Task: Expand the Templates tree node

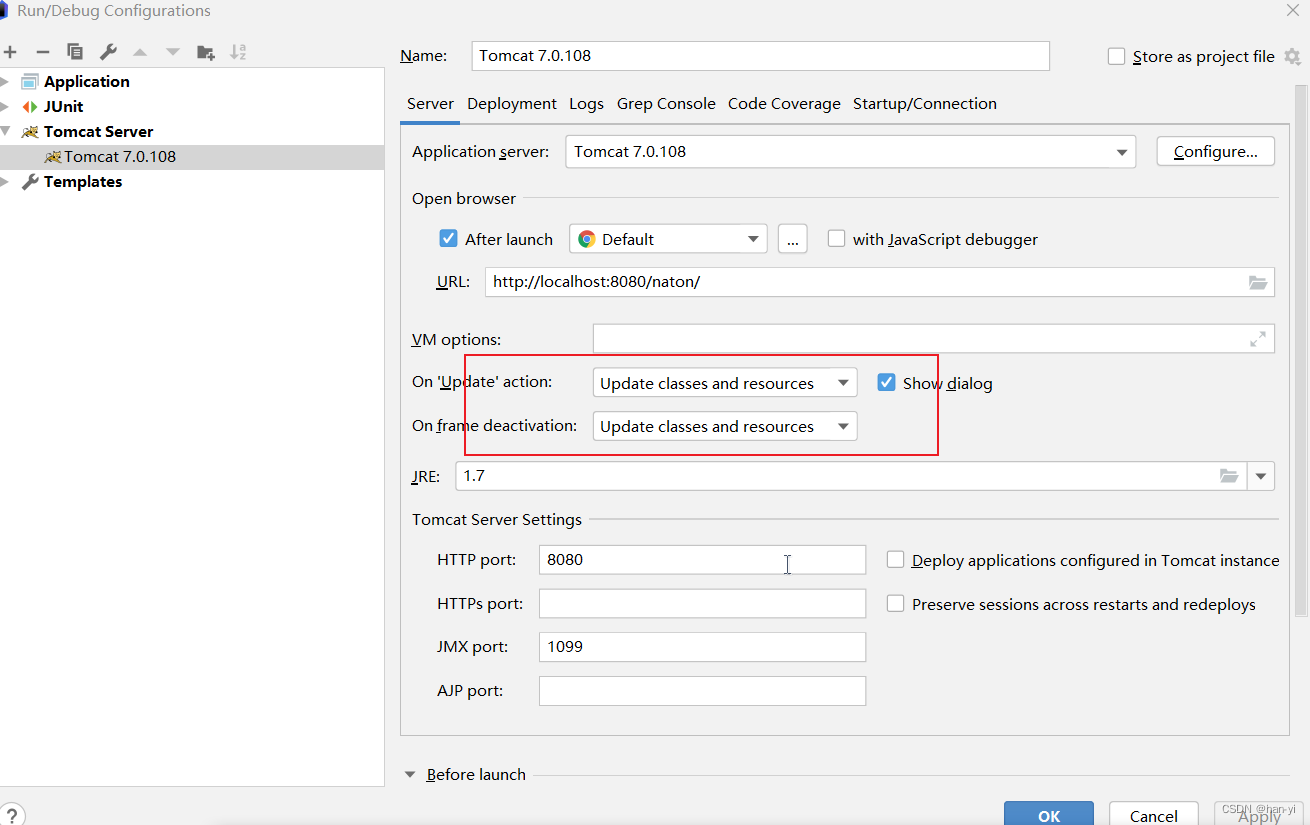Action: pyautogui.click(x=5, y=181)
